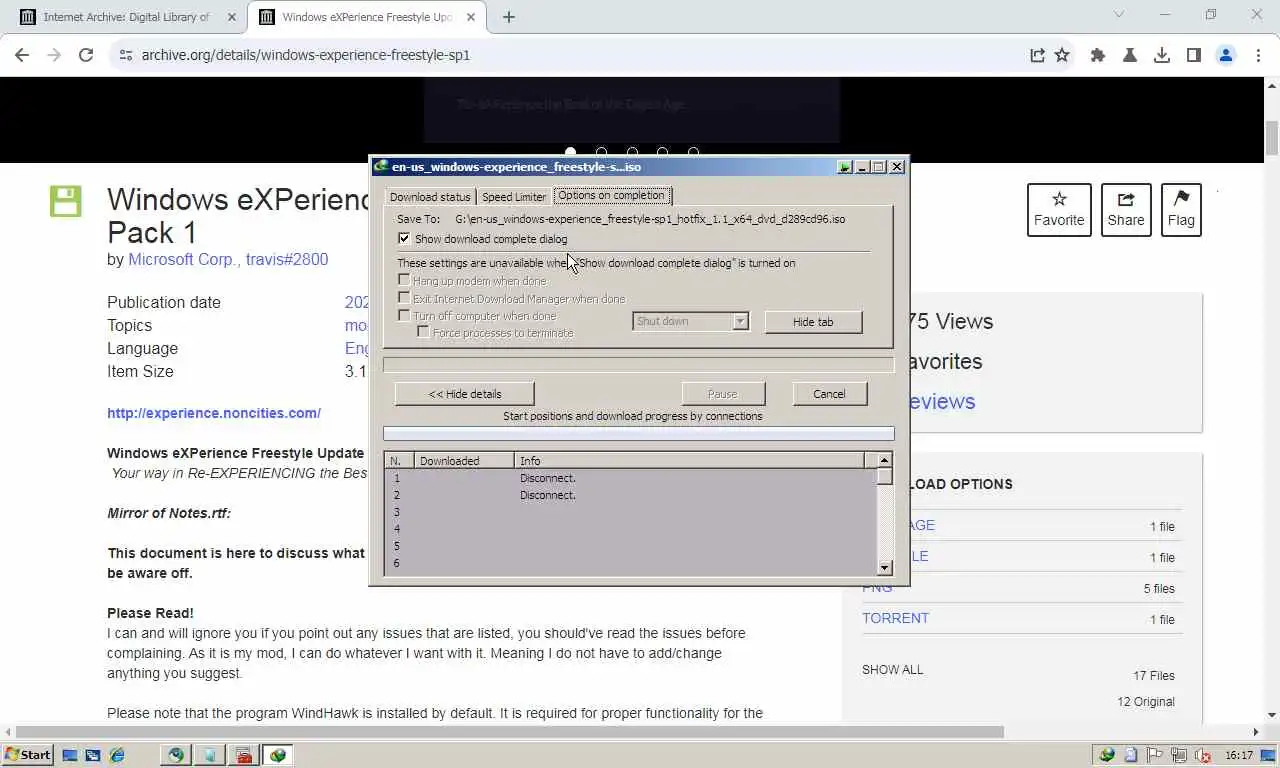Open the Shut down dropdown
The height and width of the screenshot is (768, 1280).
click(691, 321)
